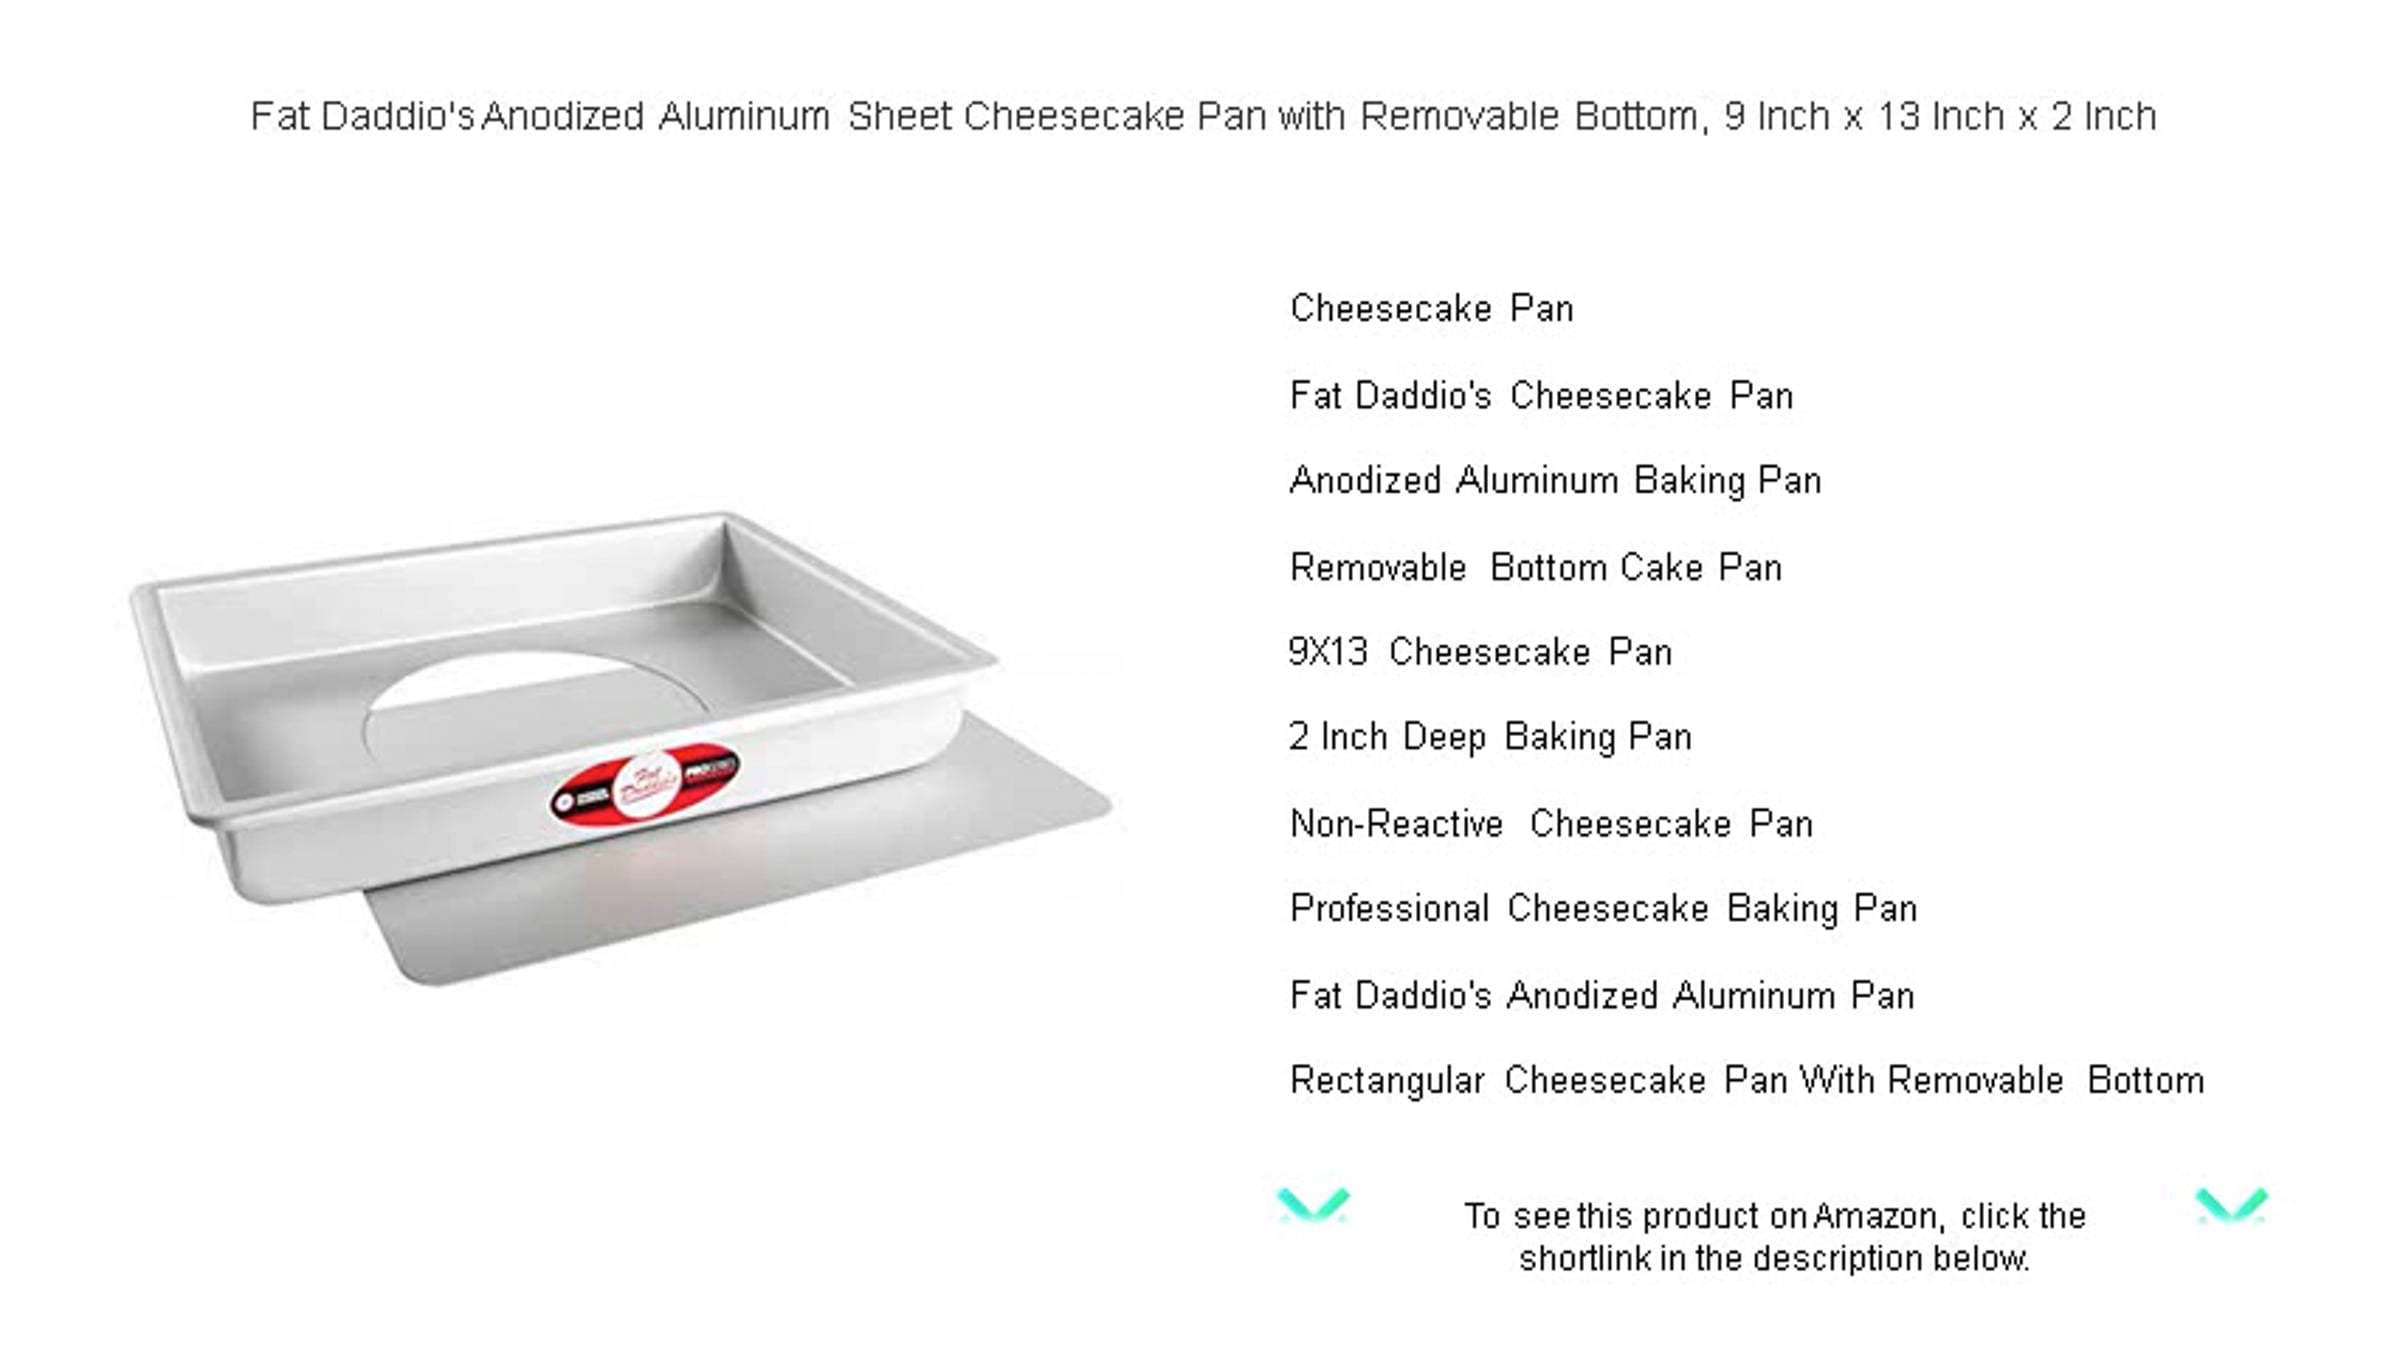
Task: Click the product title heading text
Action: (x=1203, y=117)
